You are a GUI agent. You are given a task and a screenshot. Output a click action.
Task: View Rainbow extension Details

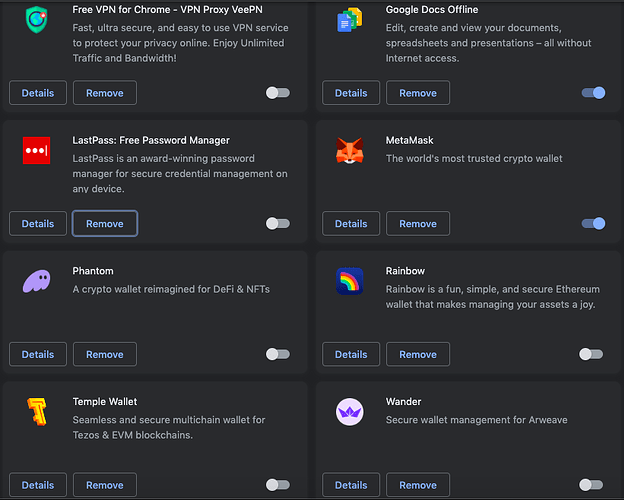(x=351, y=354)
